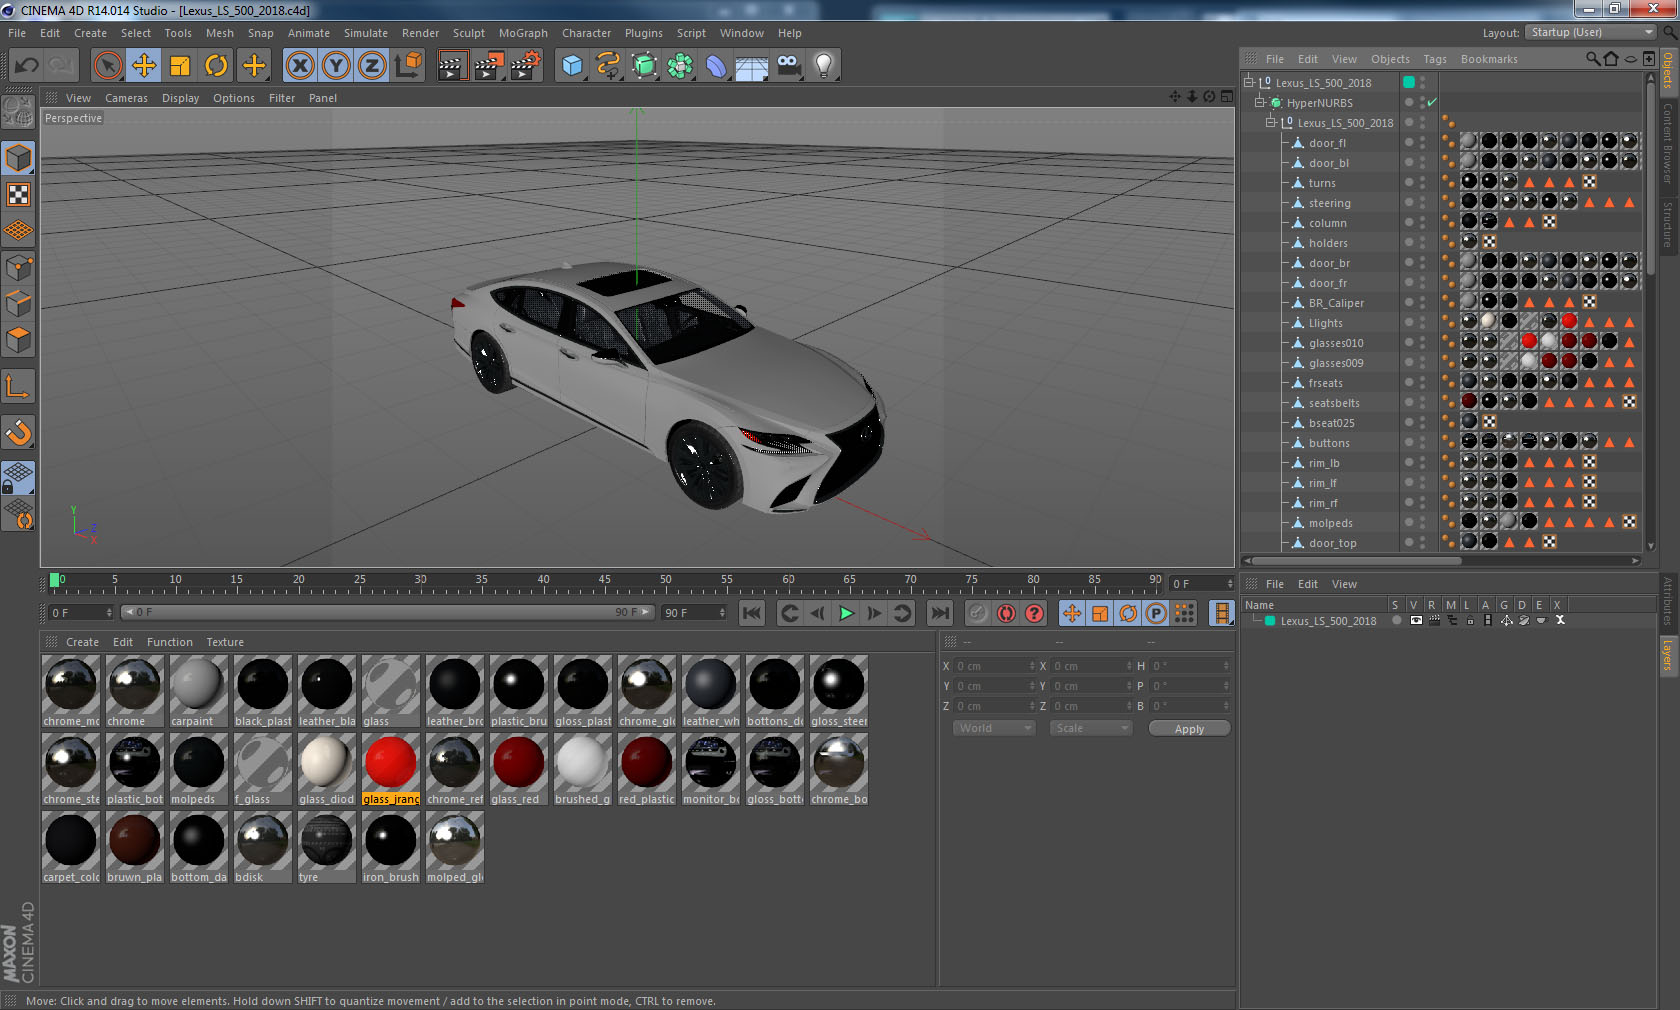
Task: Activate the Move tool in top toolbar
Action: pos(144,66)
